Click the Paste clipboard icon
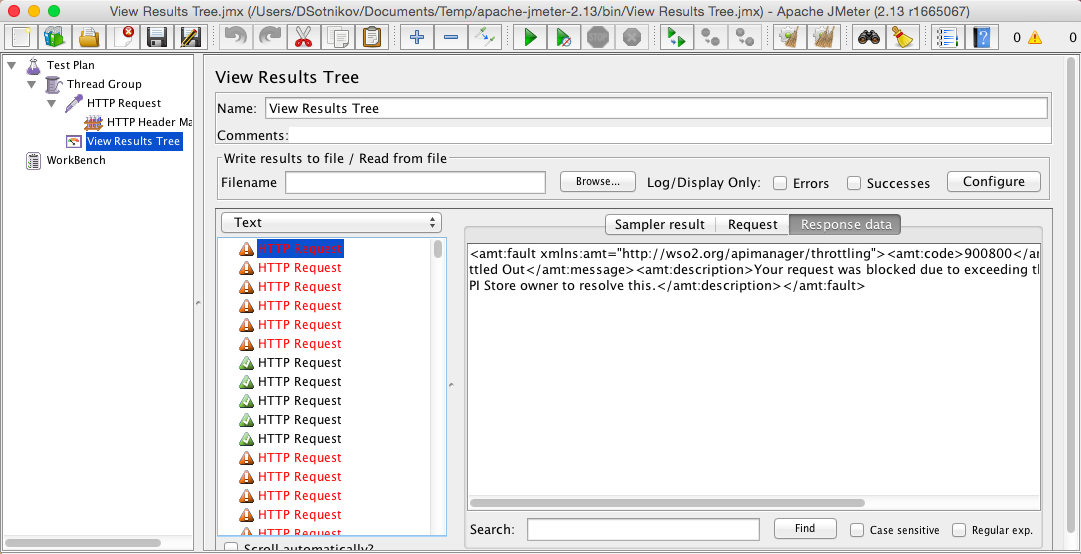Viewport: 1081px width, 554px height. click(x=372, y=38)
